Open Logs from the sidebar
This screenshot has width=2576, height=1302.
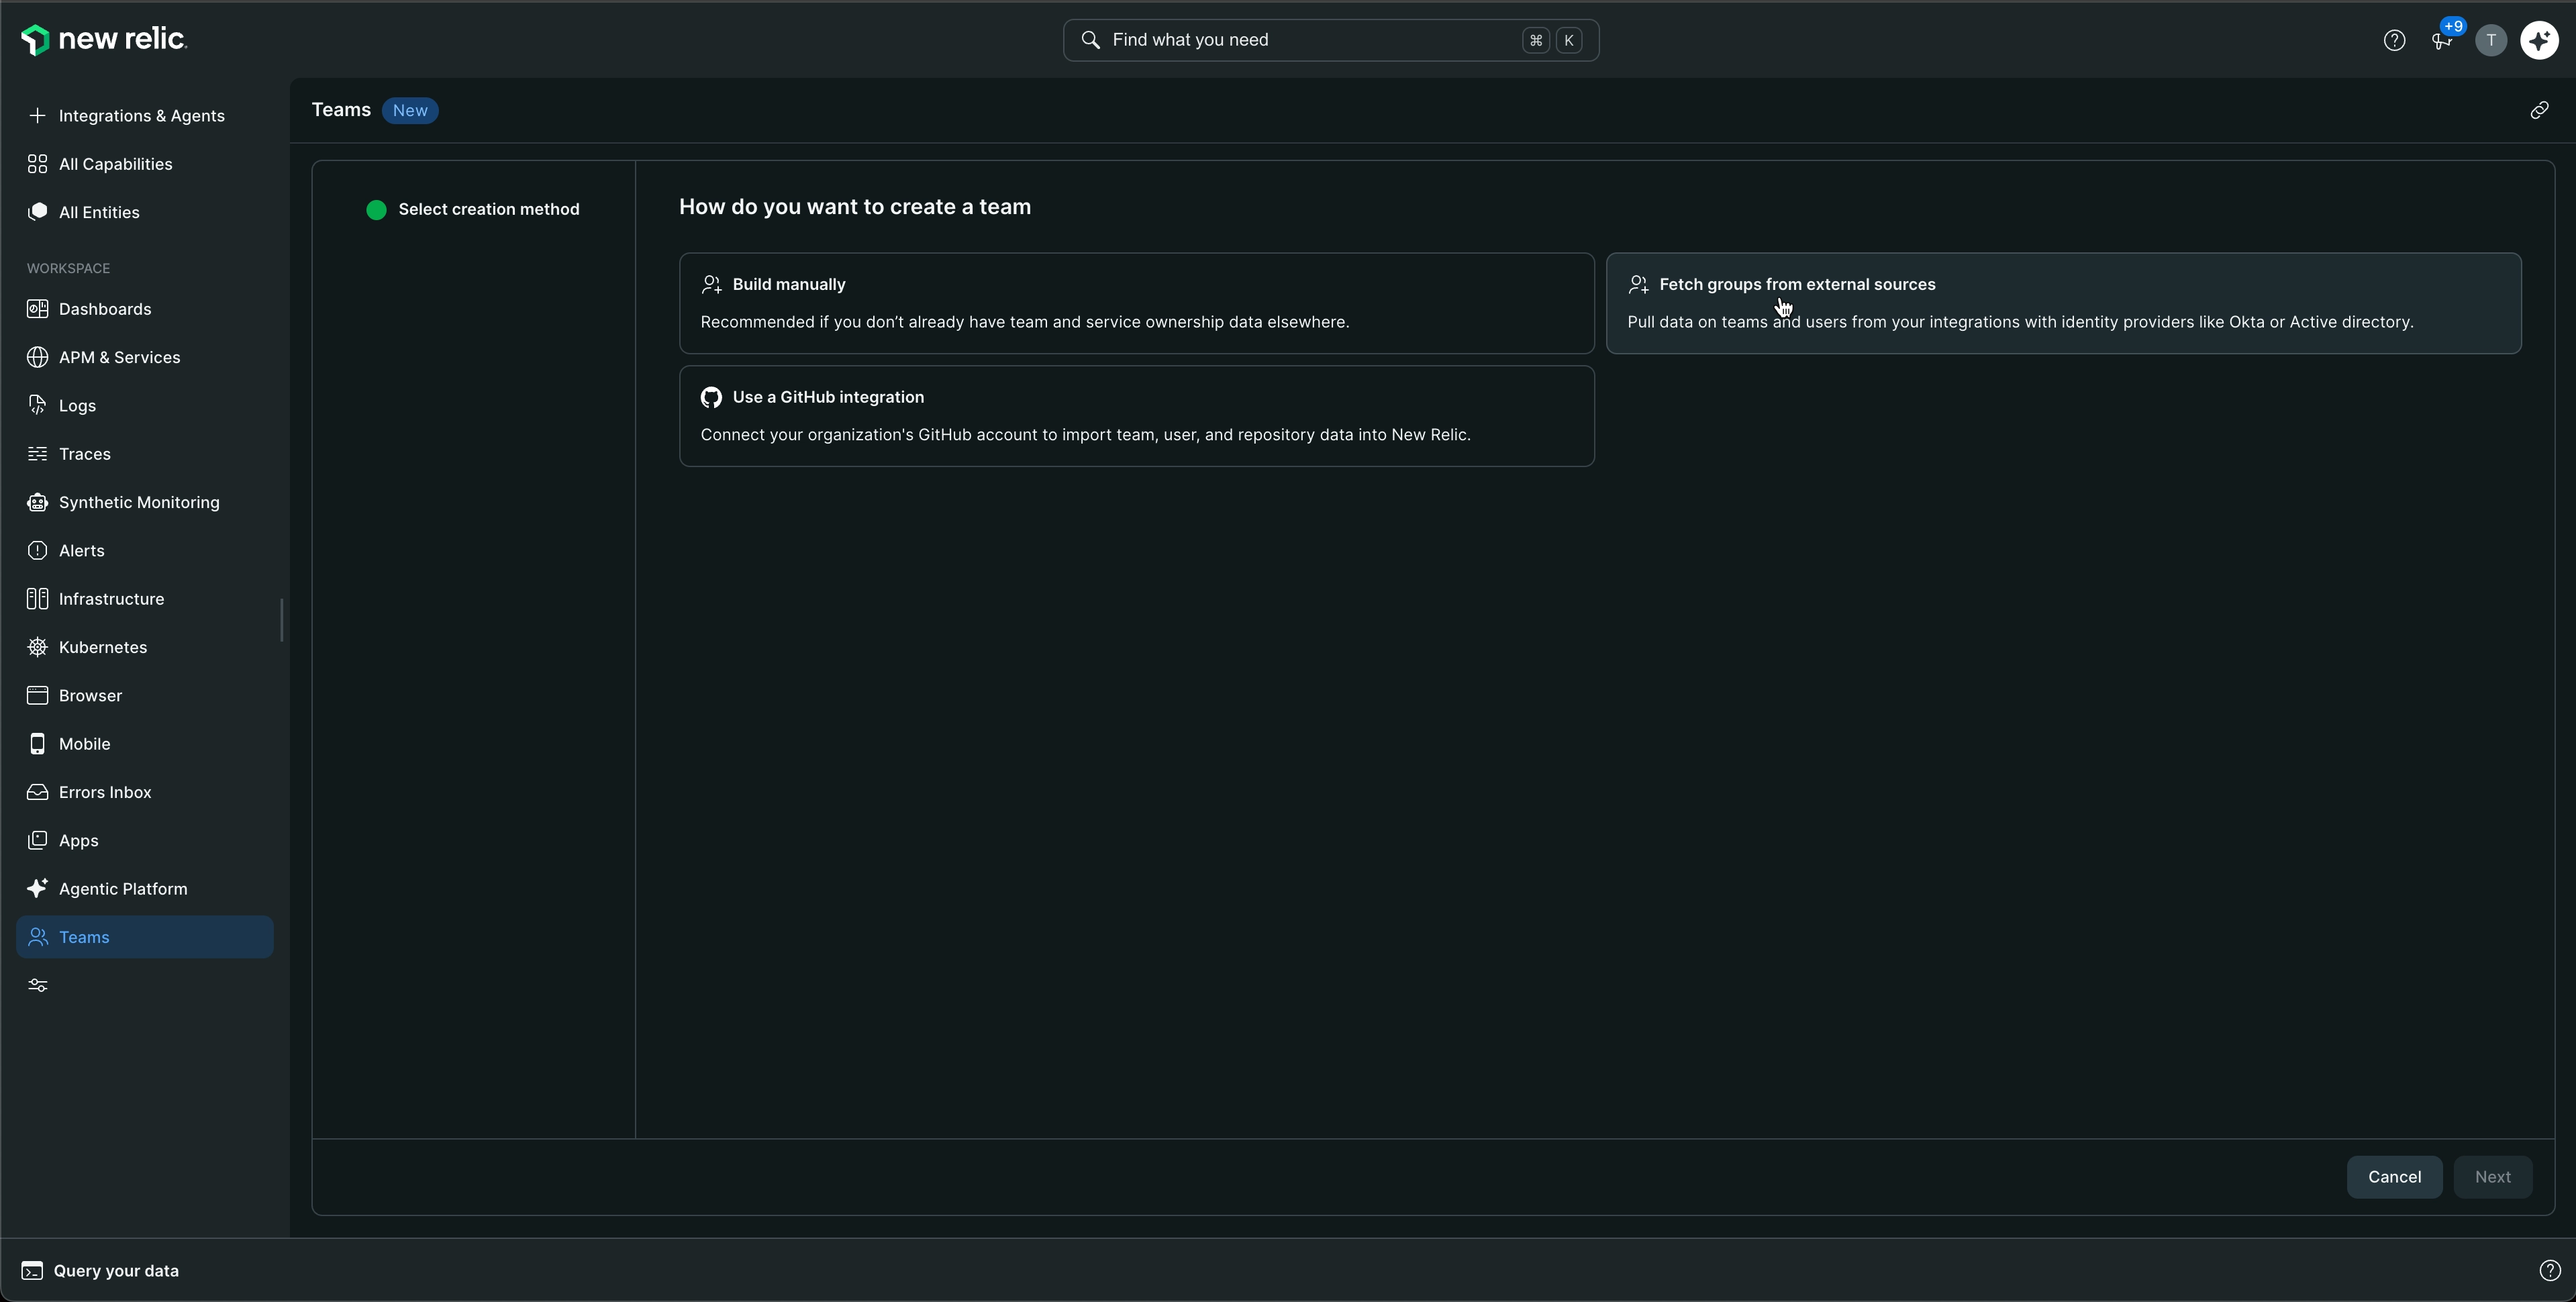pos(145,405)
